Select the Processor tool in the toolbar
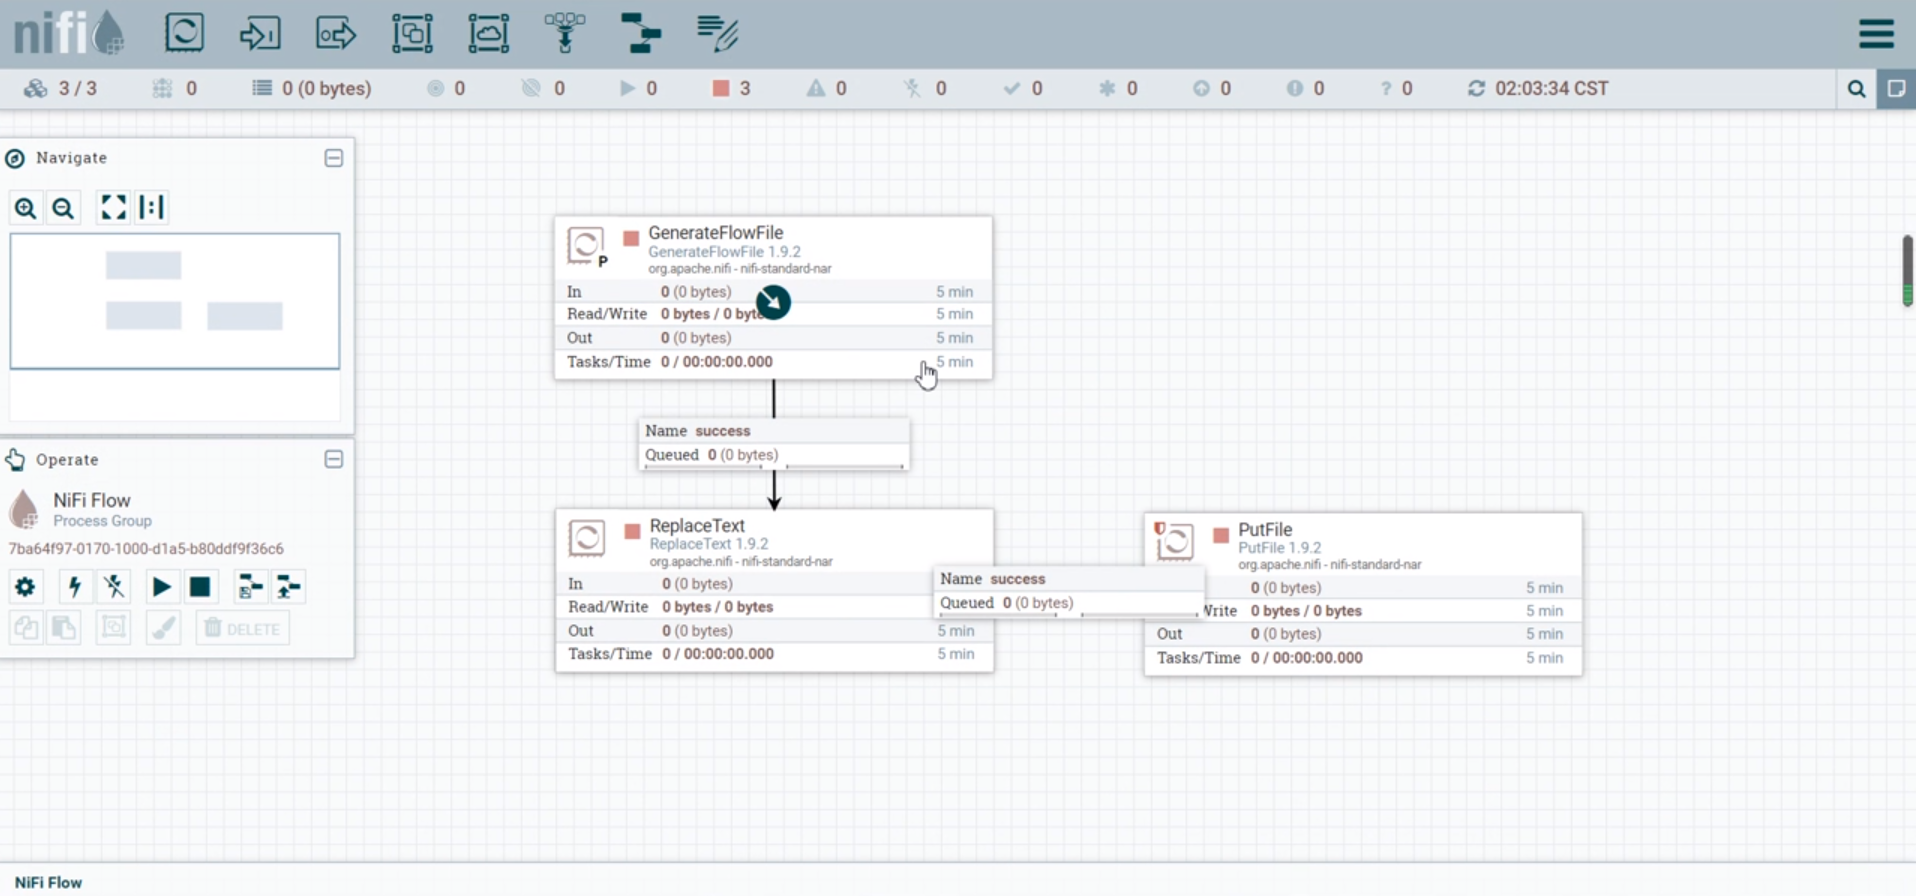The image size is (1916, 896). pos(184,33)
